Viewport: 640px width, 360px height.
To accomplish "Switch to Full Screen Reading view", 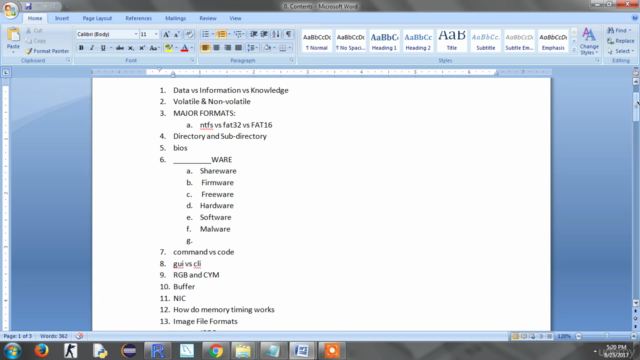I will (524, 336).
